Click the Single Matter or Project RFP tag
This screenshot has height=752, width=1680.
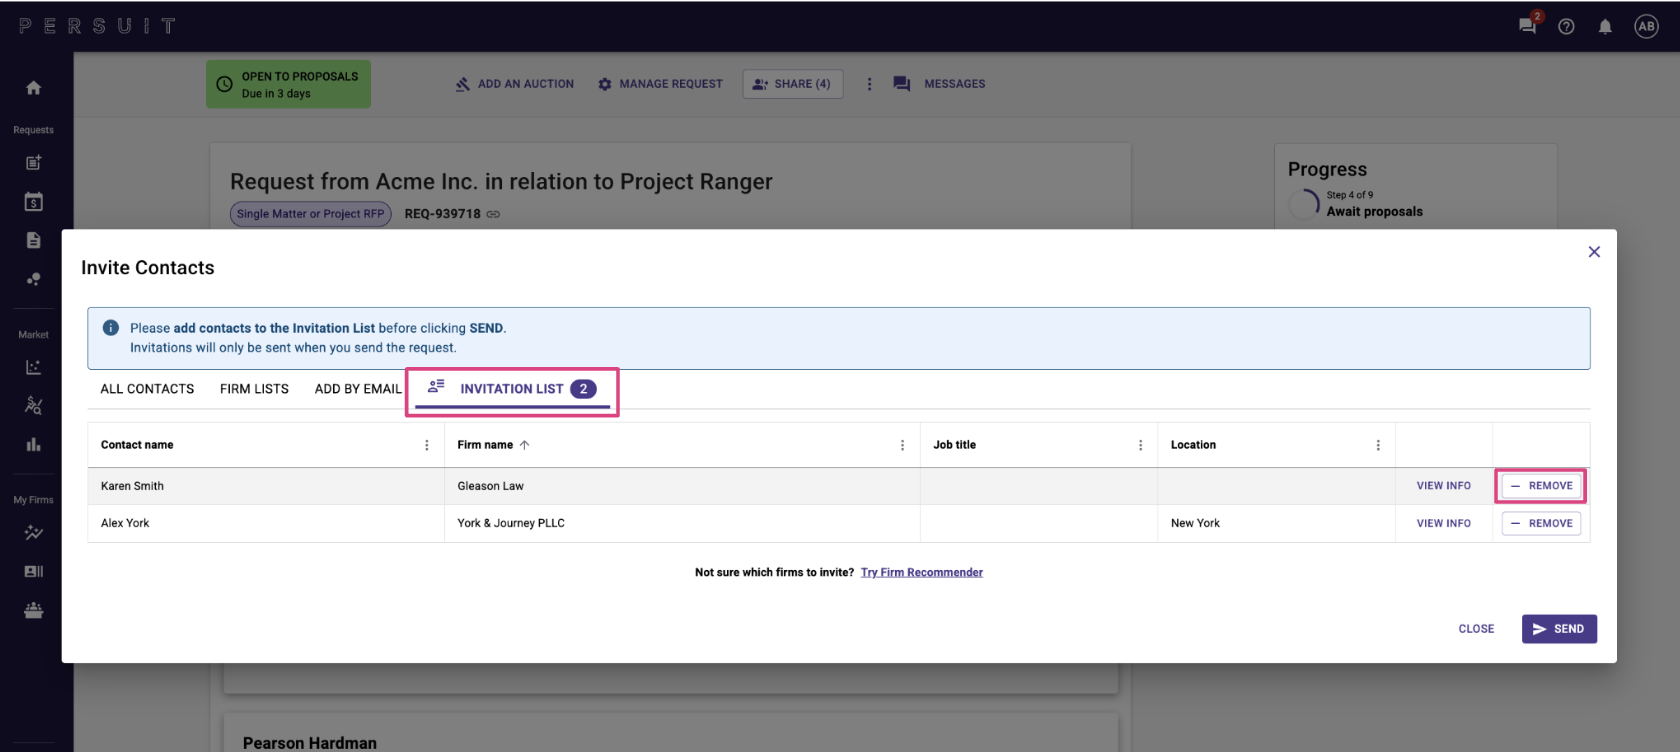pyautogui.click(x=310, y=214)
